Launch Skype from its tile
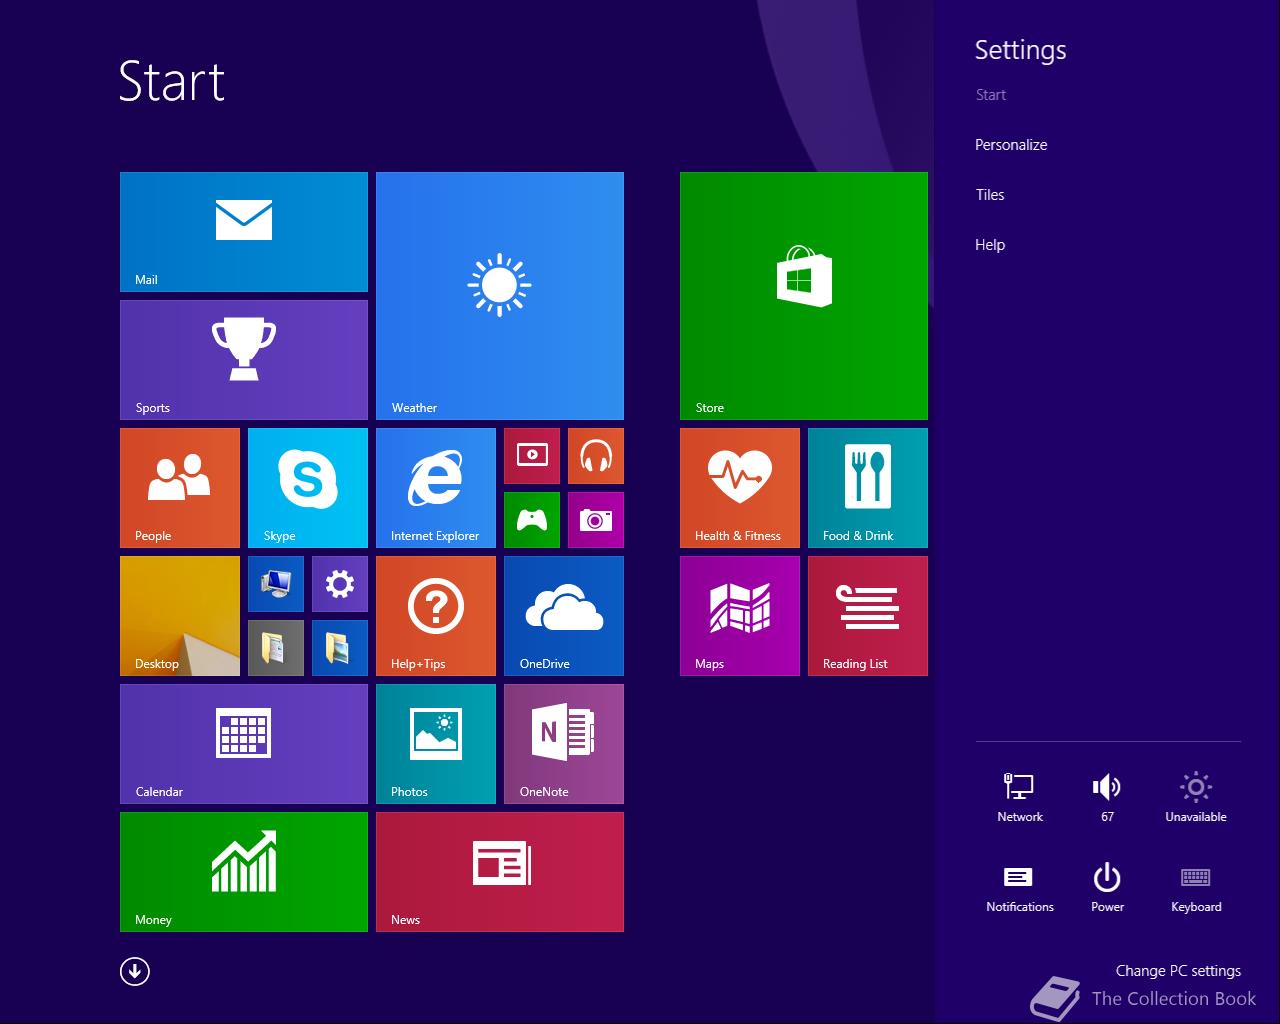Viewport: 1280px width, 1024px height. click(x=308, y=488)
